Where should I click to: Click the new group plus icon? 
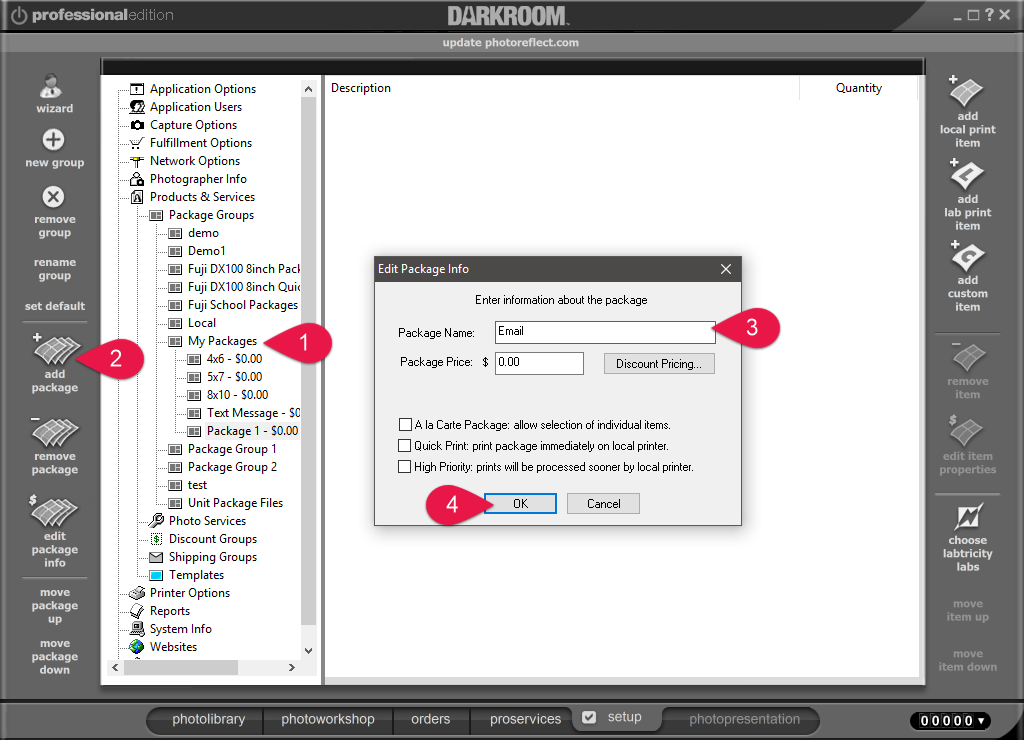[54, 140]
